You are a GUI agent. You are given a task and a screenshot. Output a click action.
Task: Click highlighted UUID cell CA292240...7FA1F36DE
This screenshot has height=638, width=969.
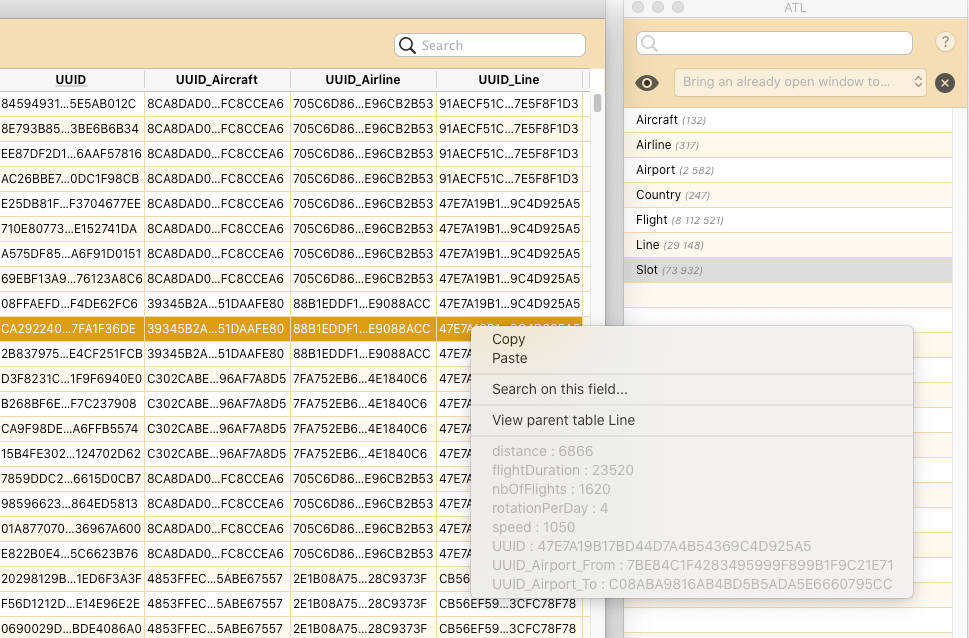pyautogui.click(x=72, y=329)
